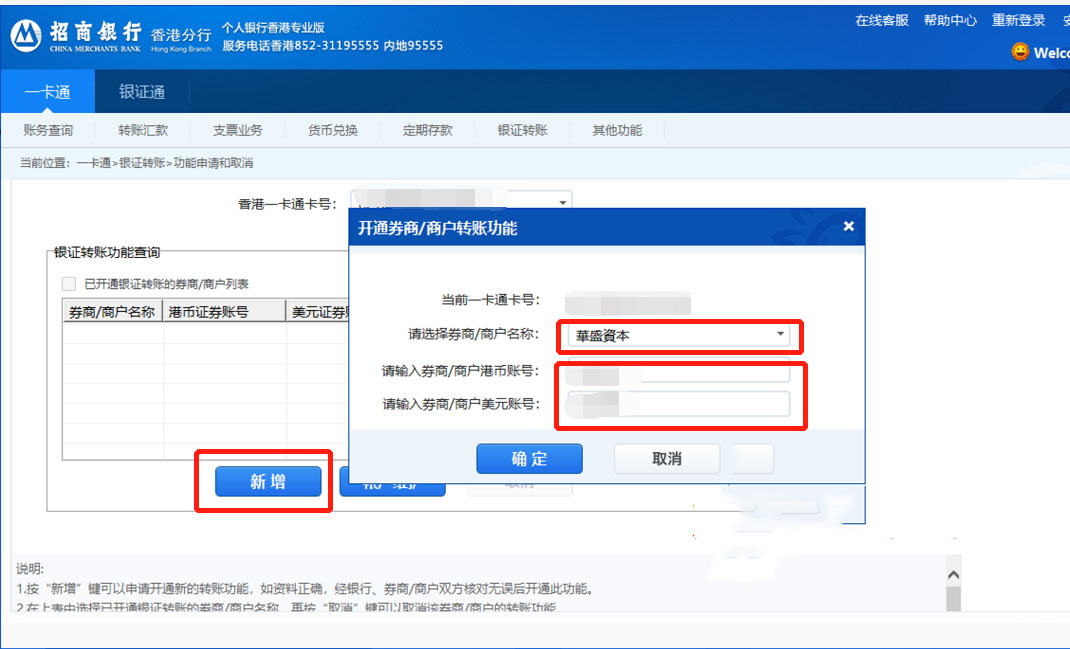Open the 華盛資本 broker name dropdown
Image resolution: width=1070 pixels, height=649 pixels.
[x=678, y=335]
